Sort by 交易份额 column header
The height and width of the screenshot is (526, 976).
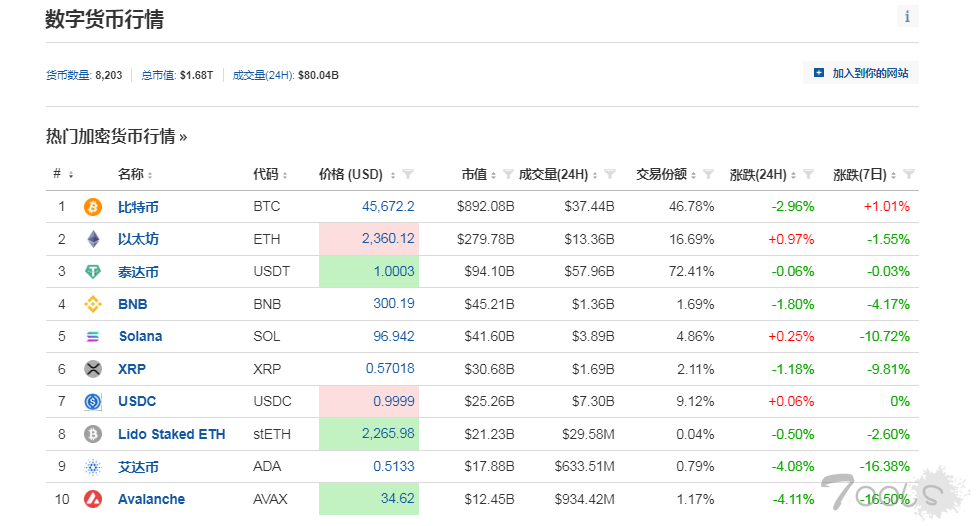click(666, 174)
